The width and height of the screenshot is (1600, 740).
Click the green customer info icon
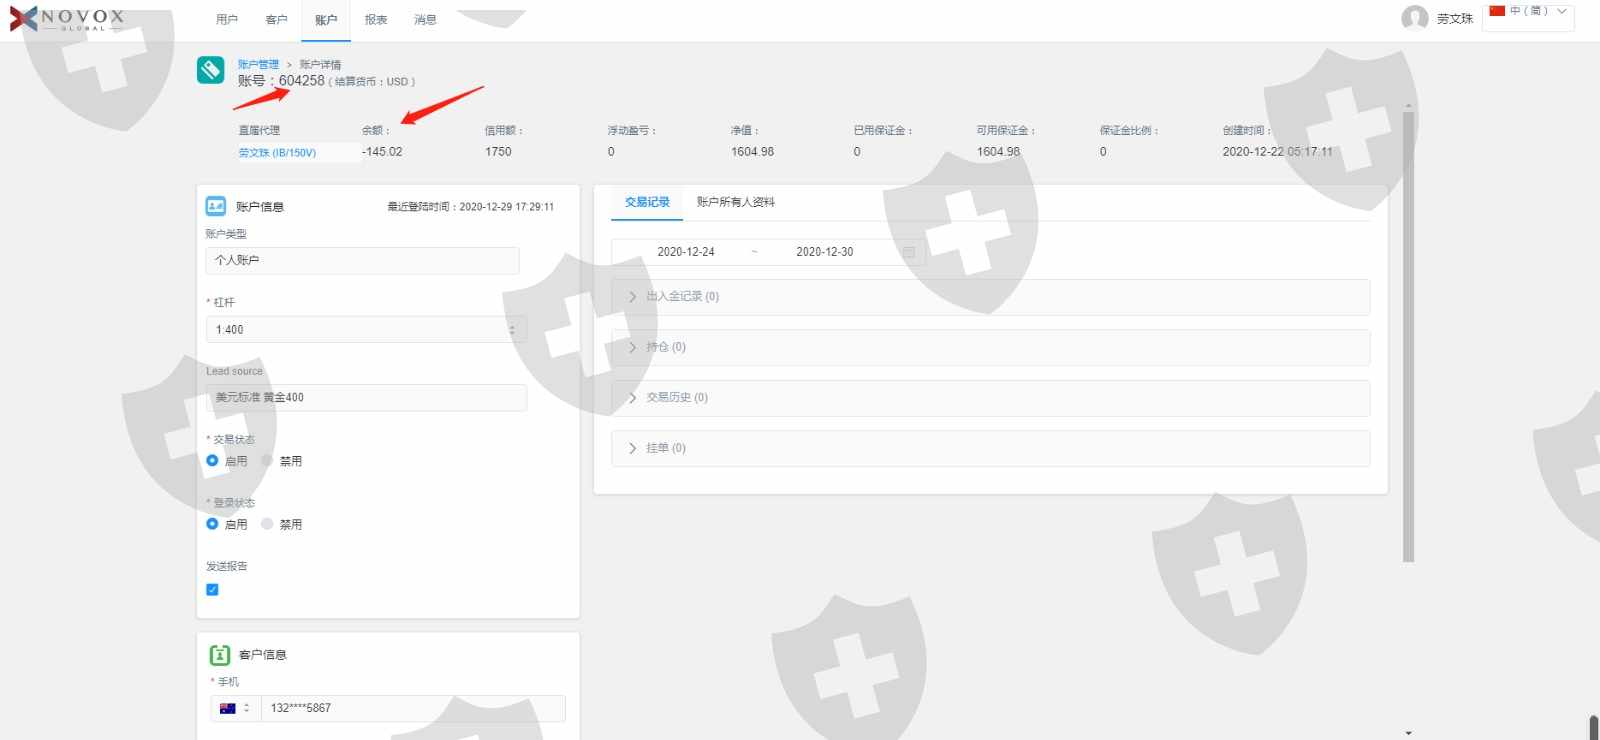point(219,655)
